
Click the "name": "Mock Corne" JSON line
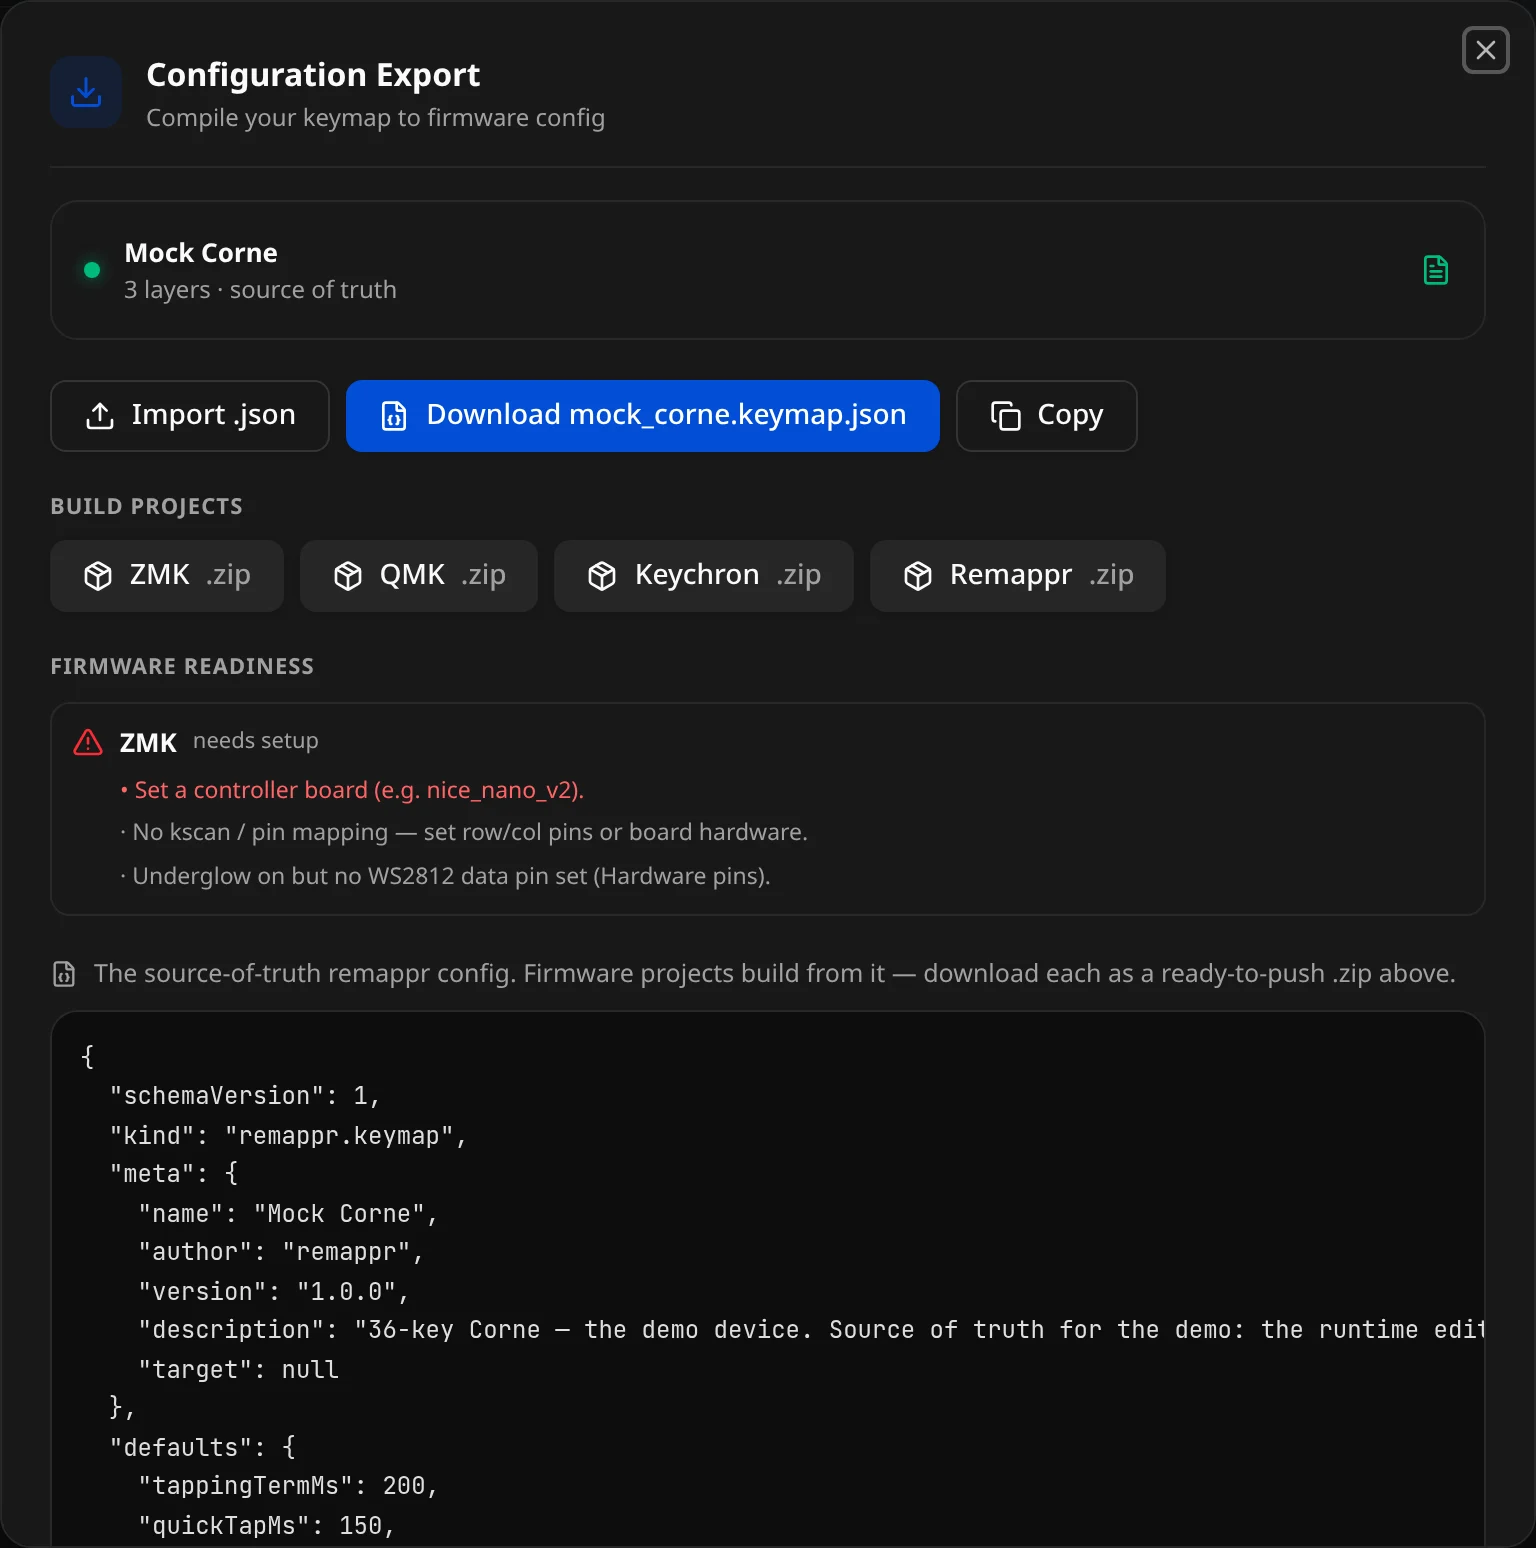288,1214
